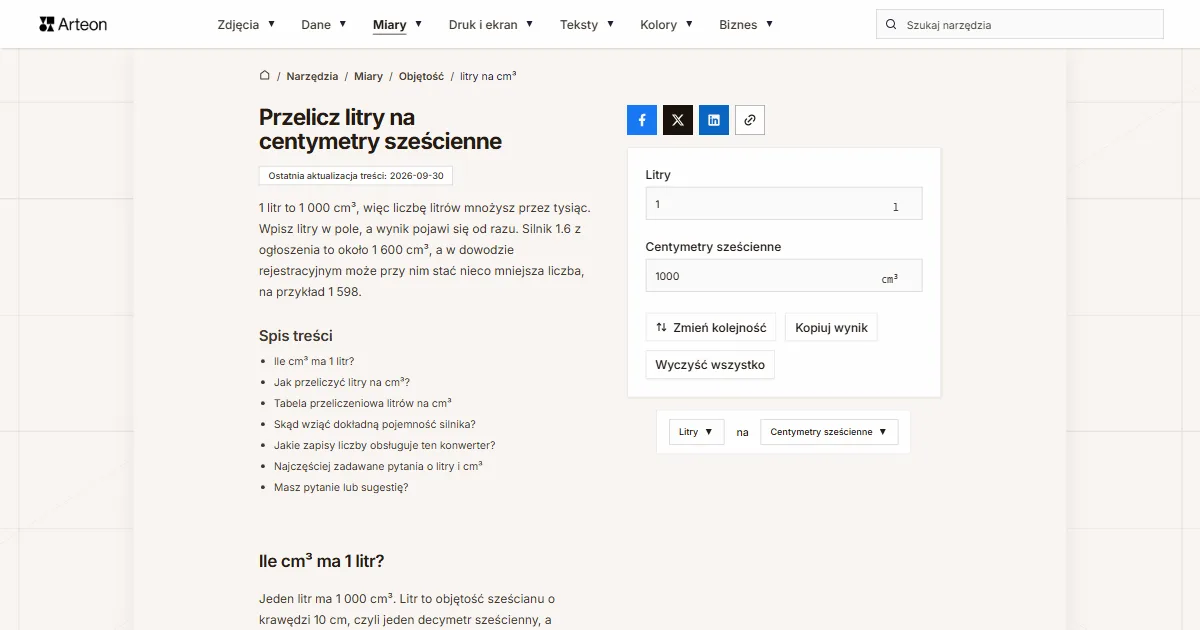The image size is (1200, 630).
Task: Jump to 'Najczęściej zadawane pytania o litry i cm³'
Action: point(379,466)
